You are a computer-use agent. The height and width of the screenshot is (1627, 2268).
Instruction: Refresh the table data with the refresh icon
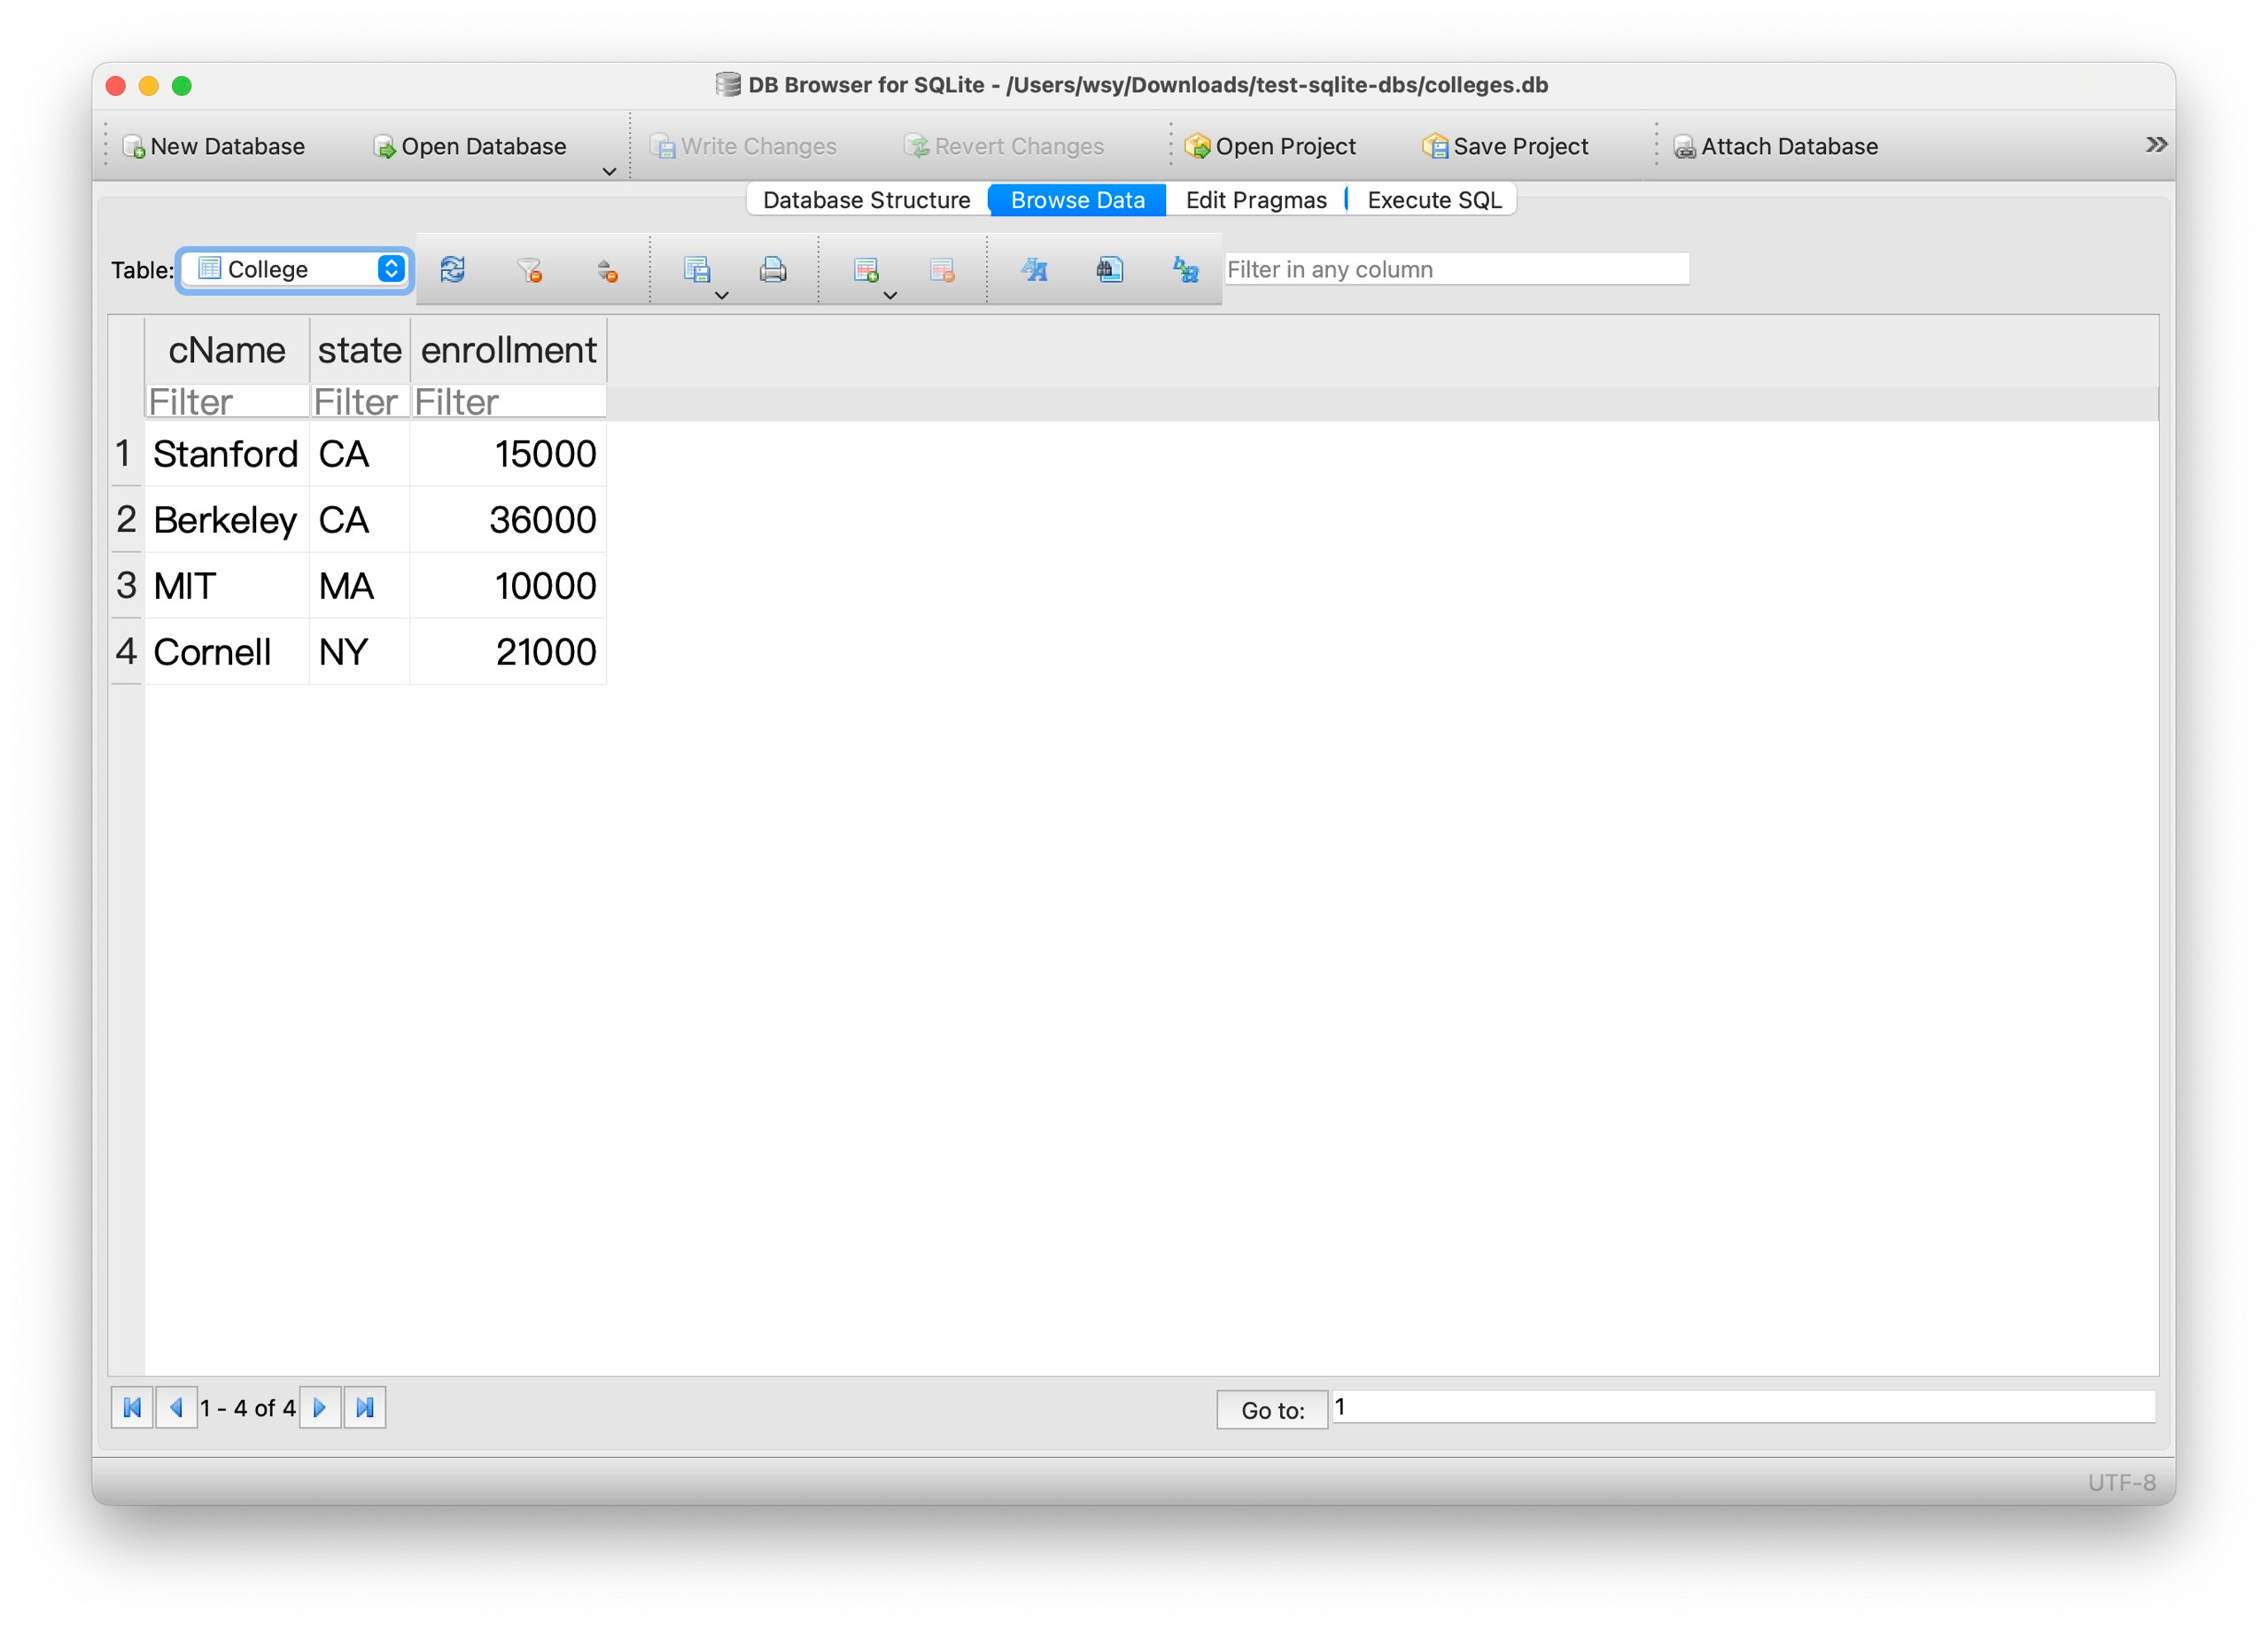452,269
